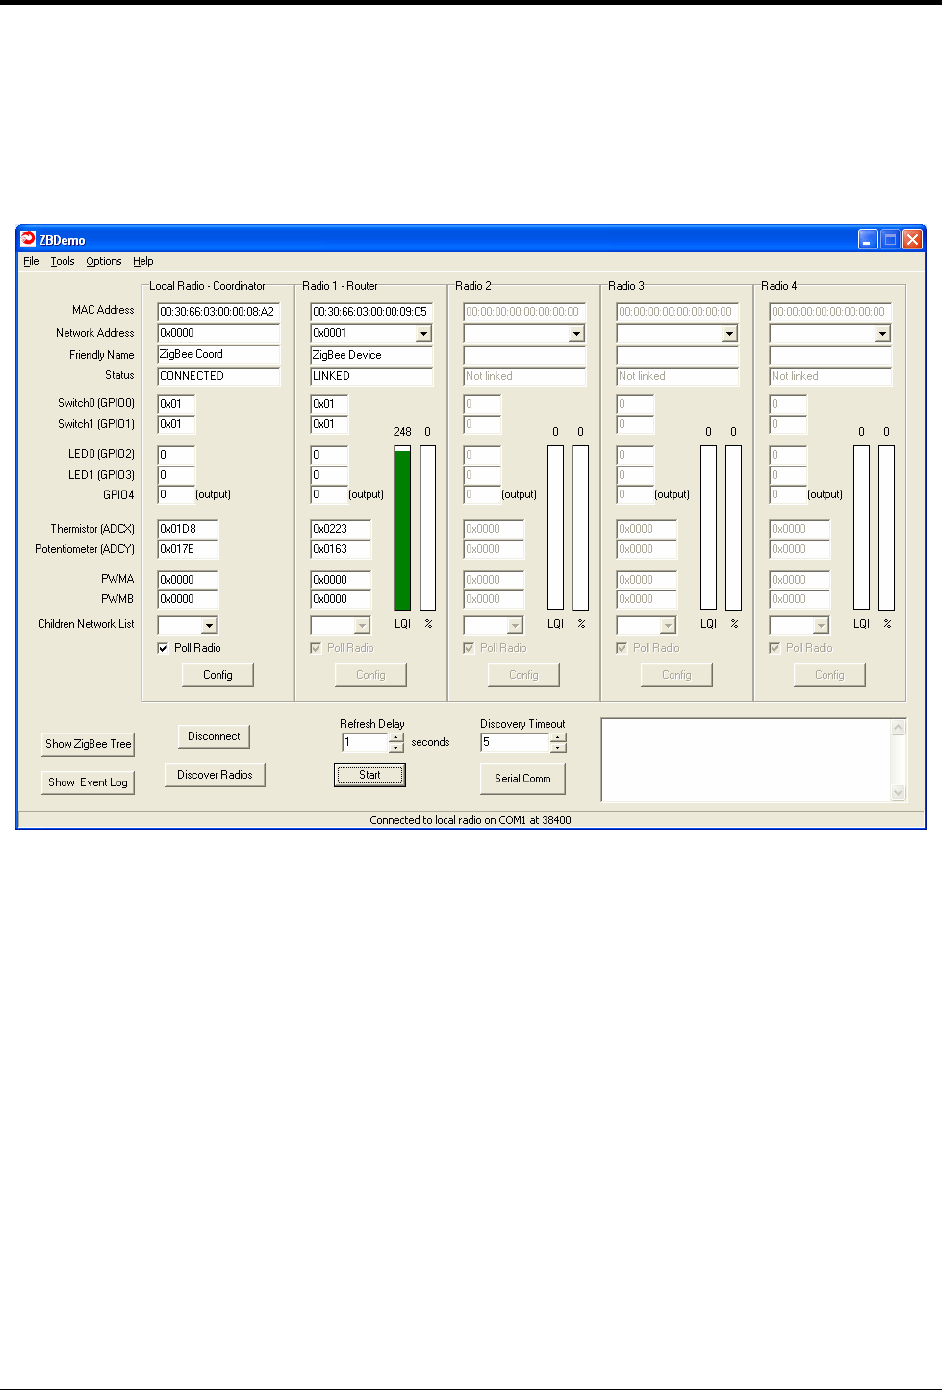Increase Discovery Timeout with up spinner arrow
Viewport: 942px width, 1390px height.
click(x=559, y=738)
